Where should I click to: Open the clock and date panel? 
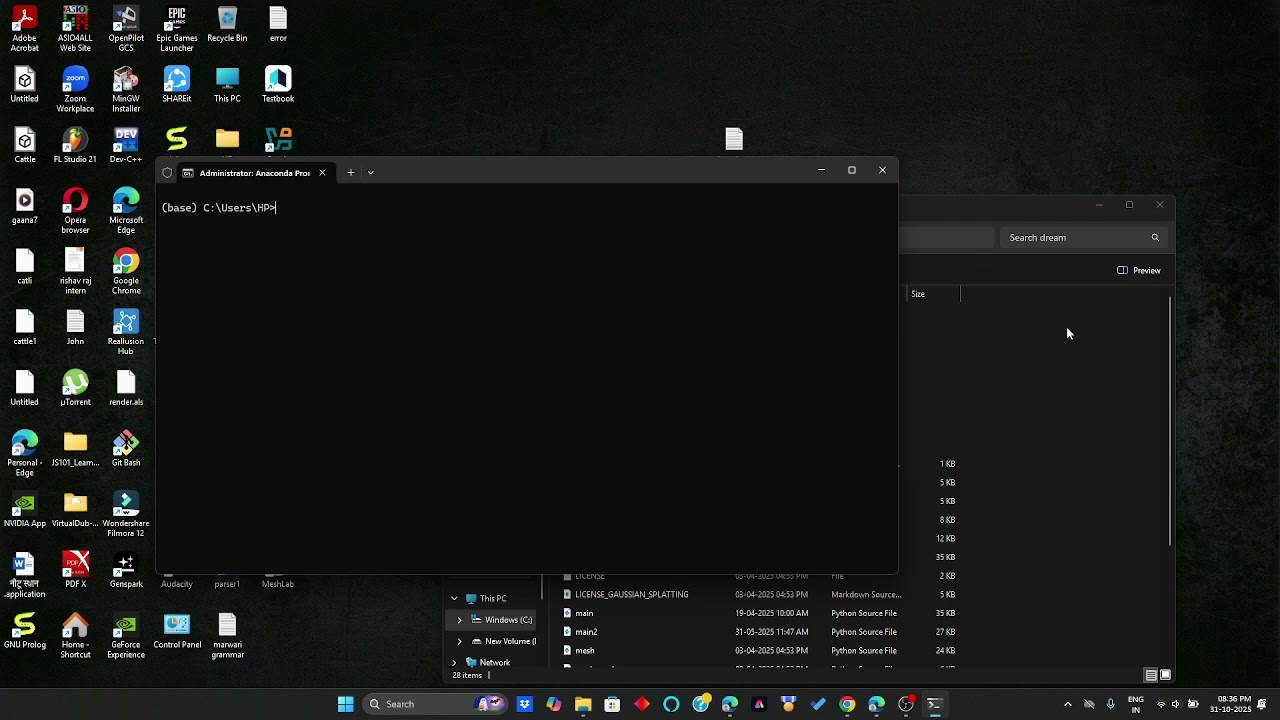pyautogui.click(x=1230, y=704)
